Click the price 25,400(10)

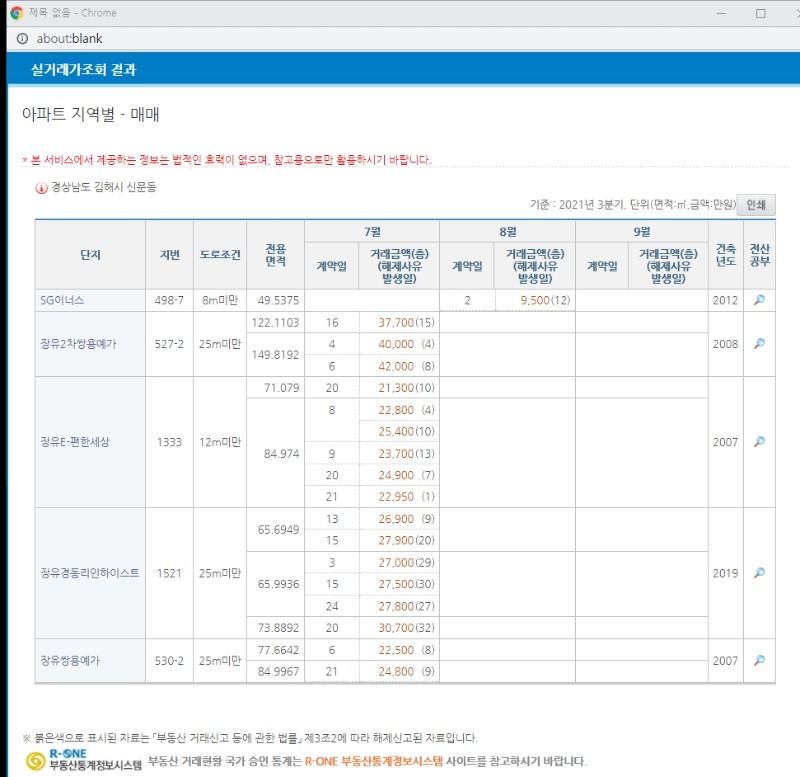(x=406, y=432)
